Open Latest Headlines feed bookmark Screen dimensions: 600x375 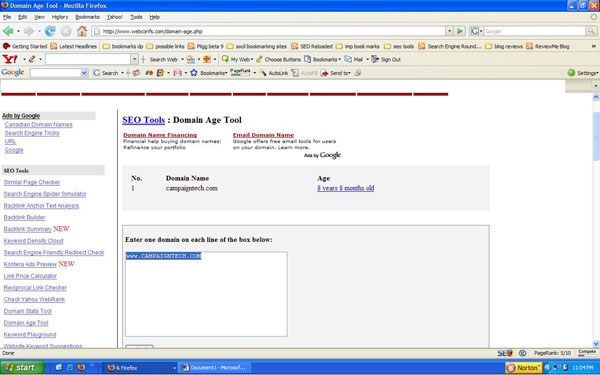(x=73, y=46)
